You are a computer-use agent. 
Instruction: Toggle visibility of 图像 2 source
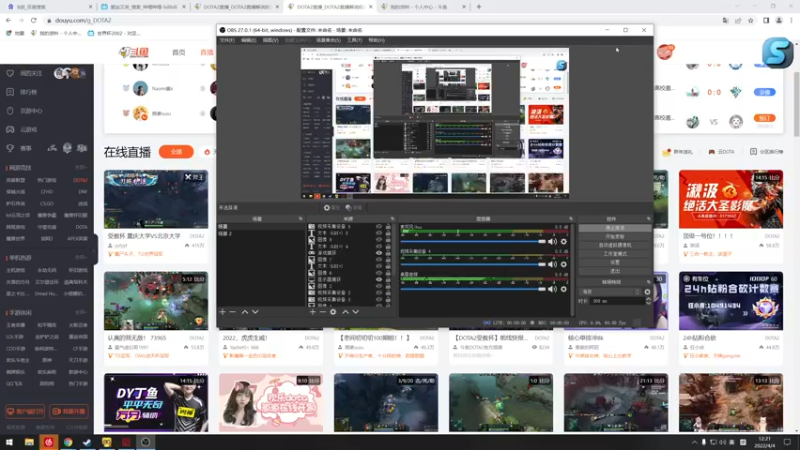tap(379, 286)
